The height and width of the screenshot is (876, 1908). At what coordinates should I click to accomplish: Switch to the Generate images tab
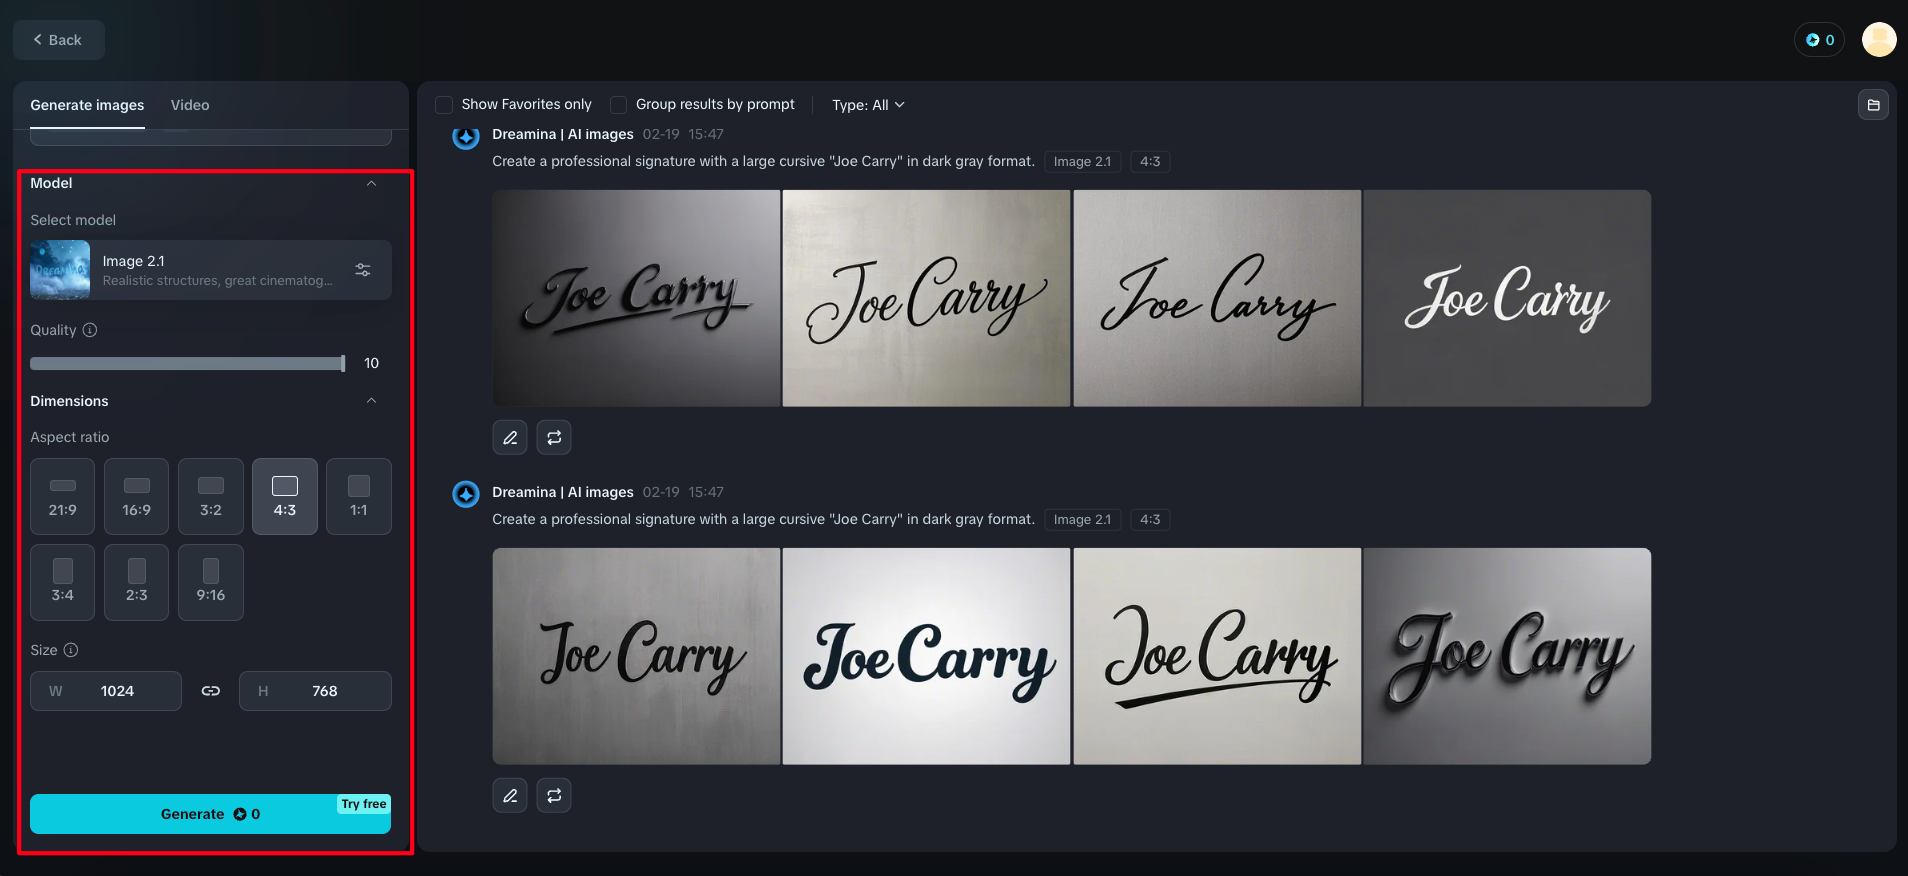point(87,105)
